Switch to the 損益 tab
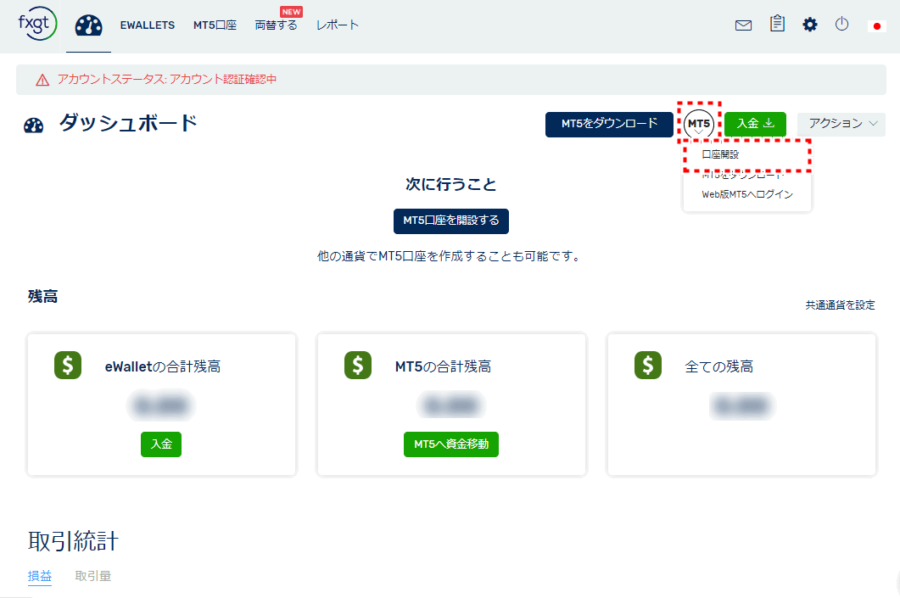The width and height of the screenshot is (900, 598). coord(40,576)
